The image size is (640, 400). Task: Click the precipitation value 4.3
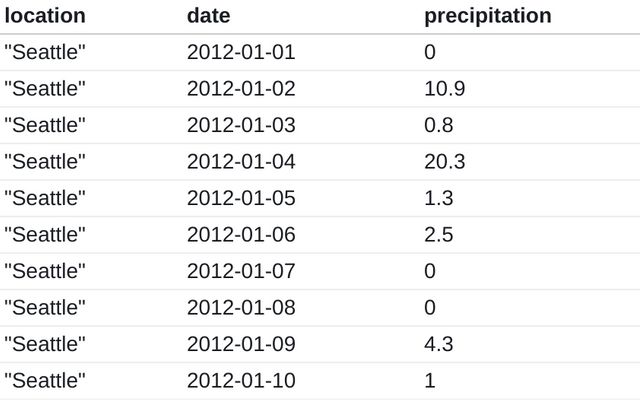click(x=438, y=344)
